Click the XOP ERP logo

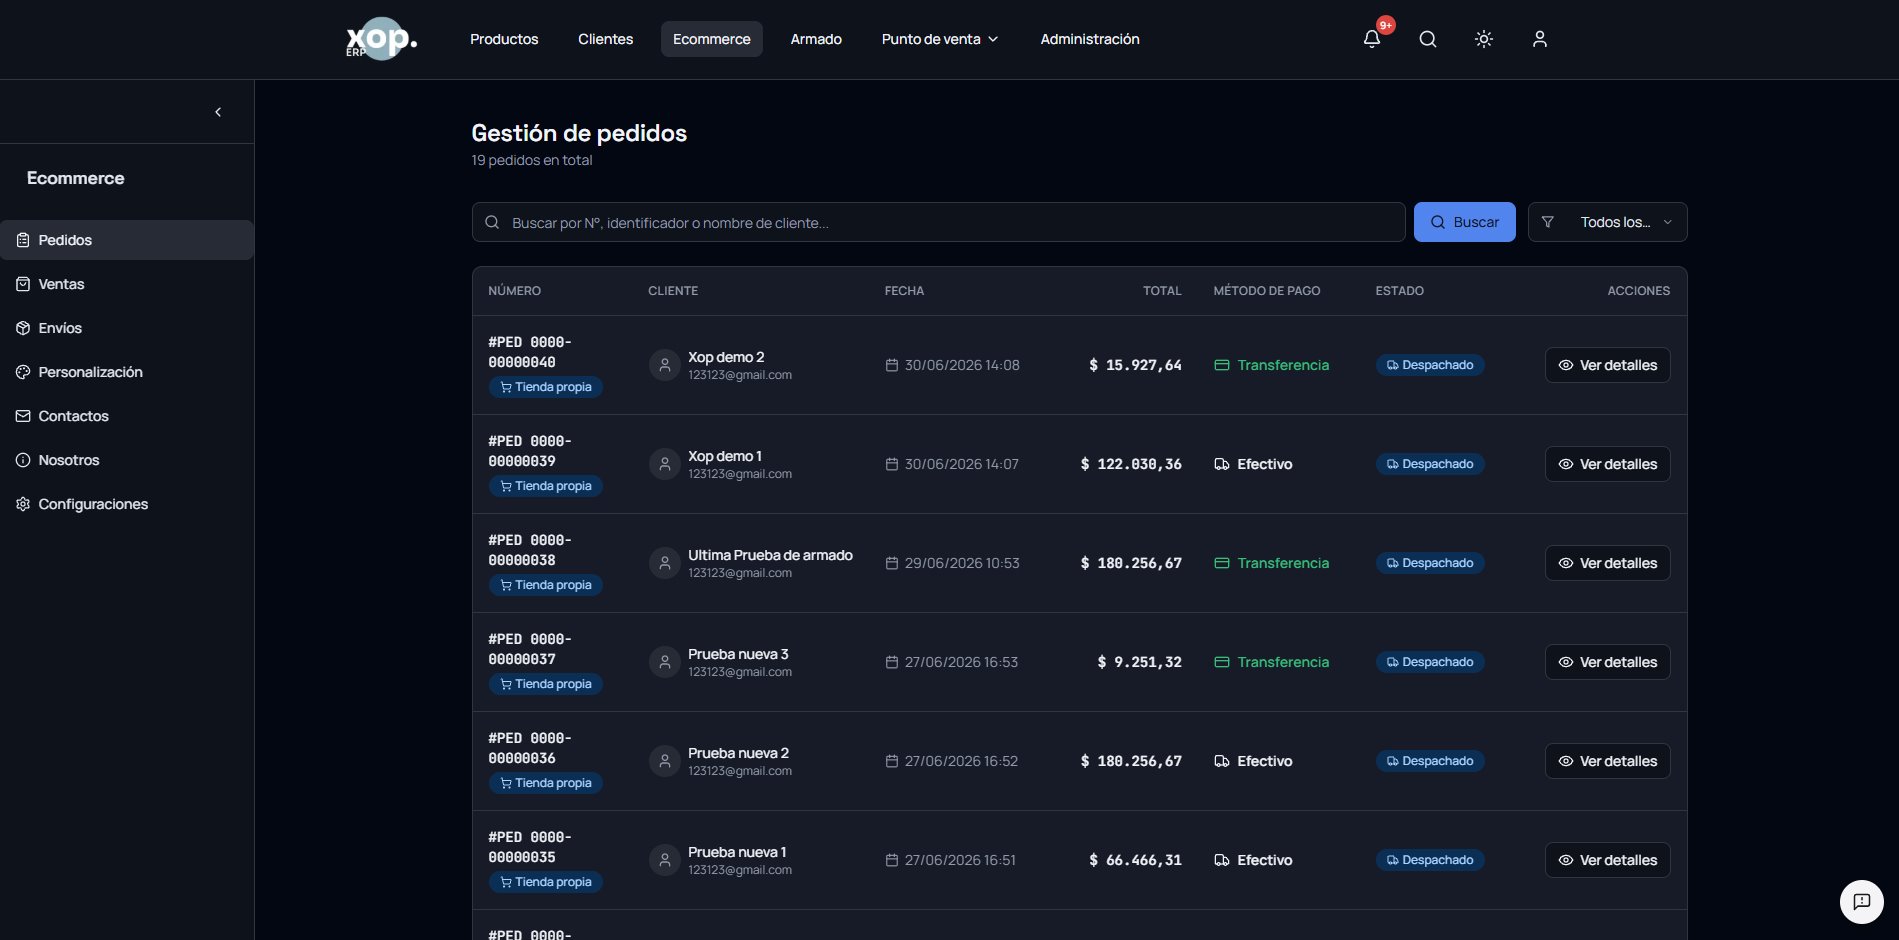click(381, 39)
